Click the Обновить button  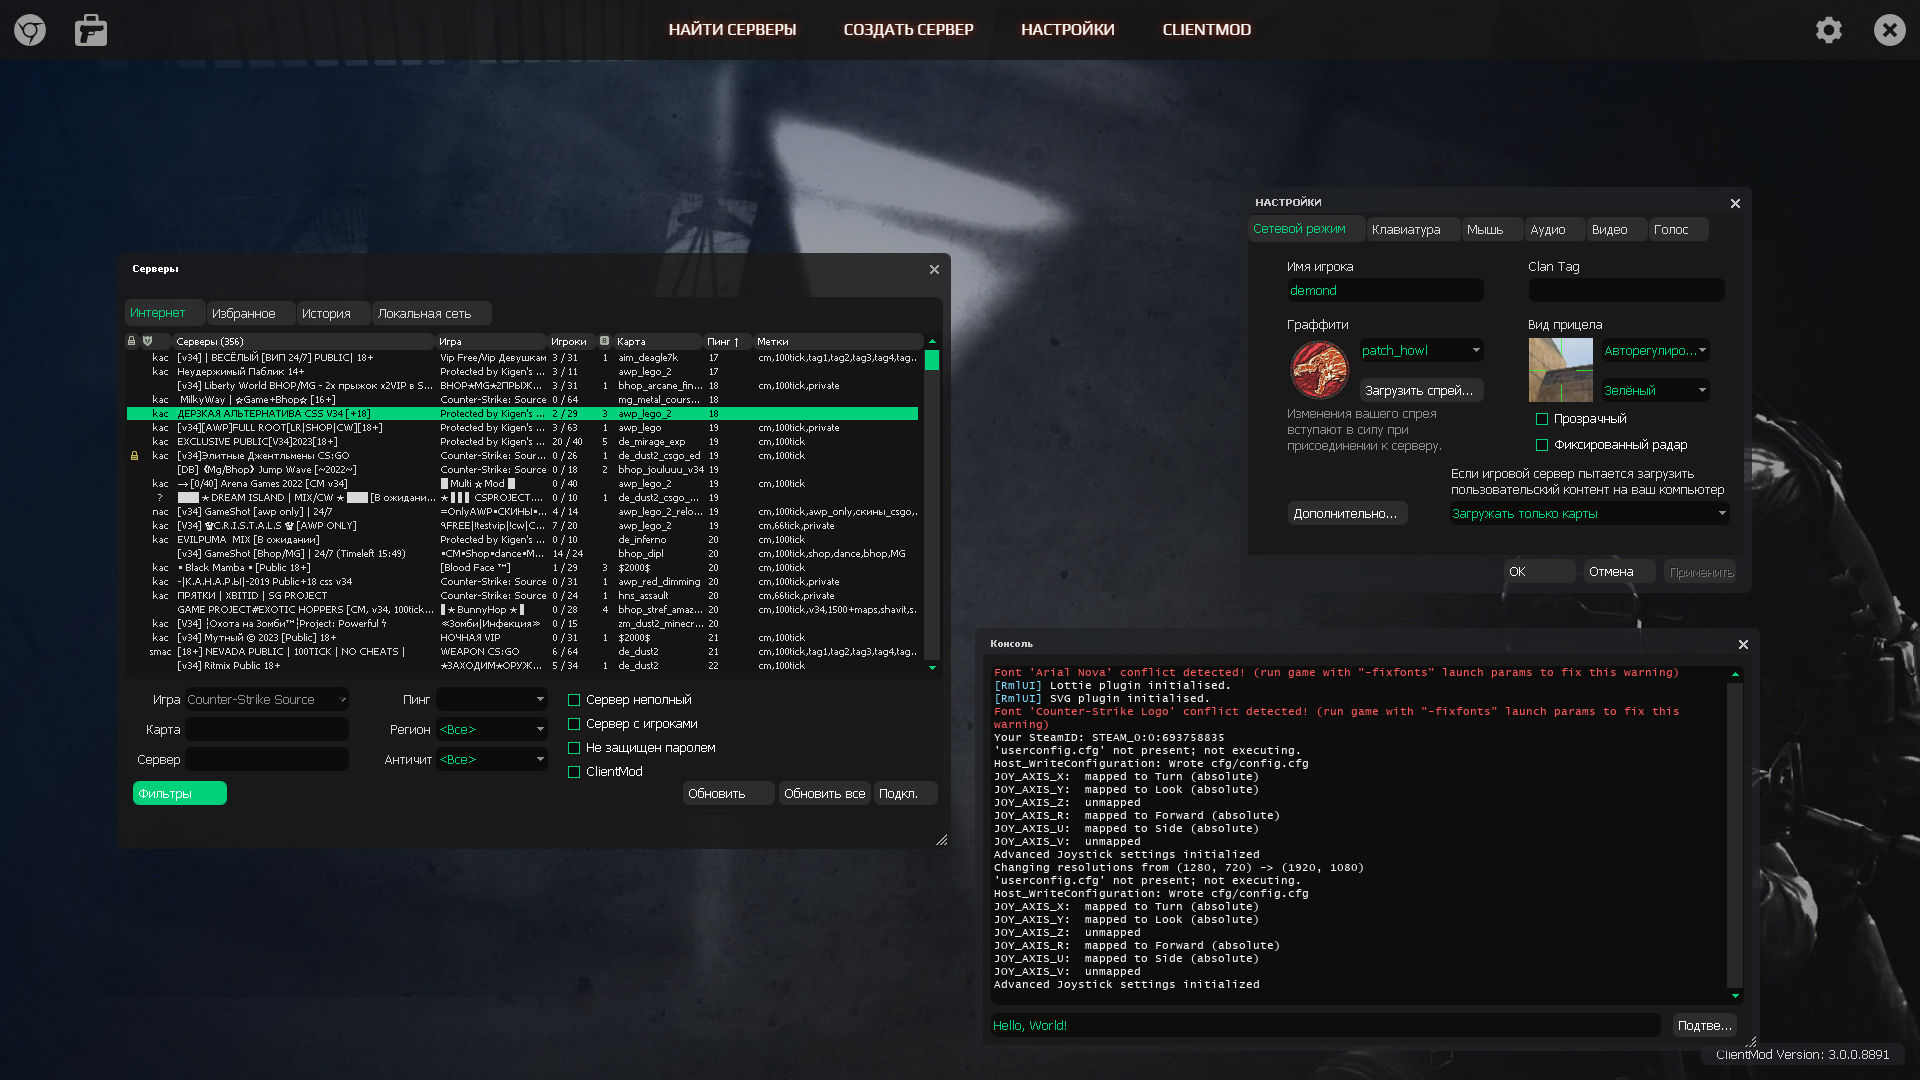pos(728,793)
